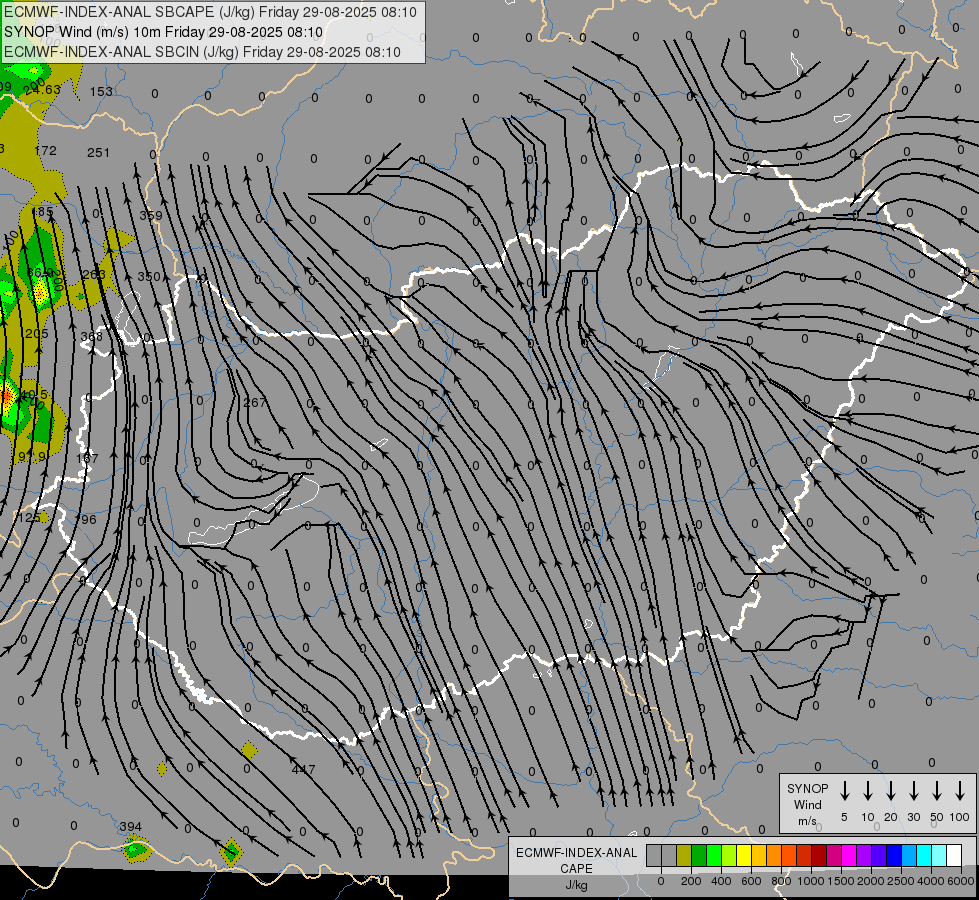The image size is (979, 900).
Task: Click the 10 m/s wind arrow in legend
Action: [867, 791]
